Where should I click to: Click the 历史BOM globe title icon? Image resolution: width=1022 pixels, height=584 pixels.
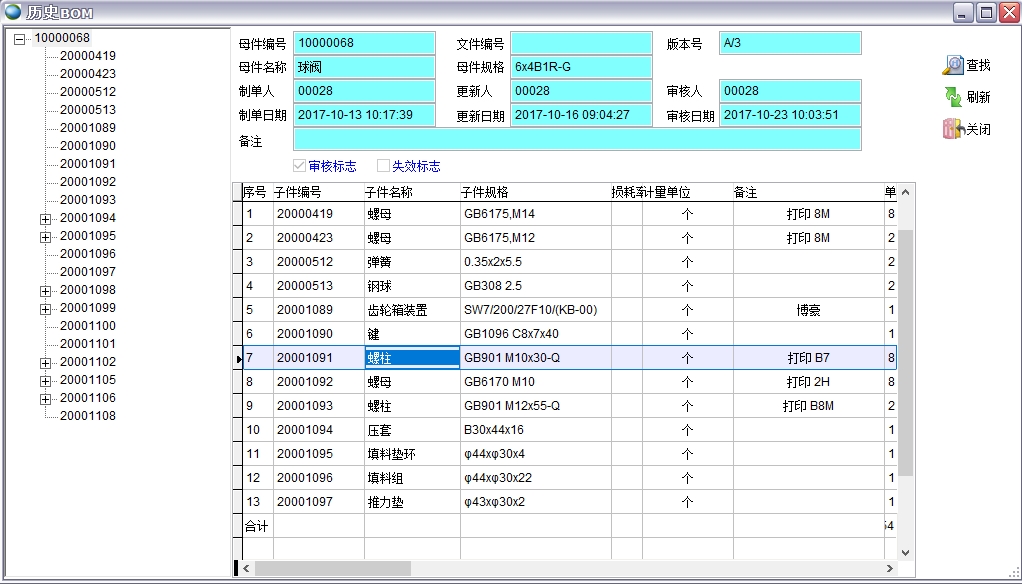14,12
